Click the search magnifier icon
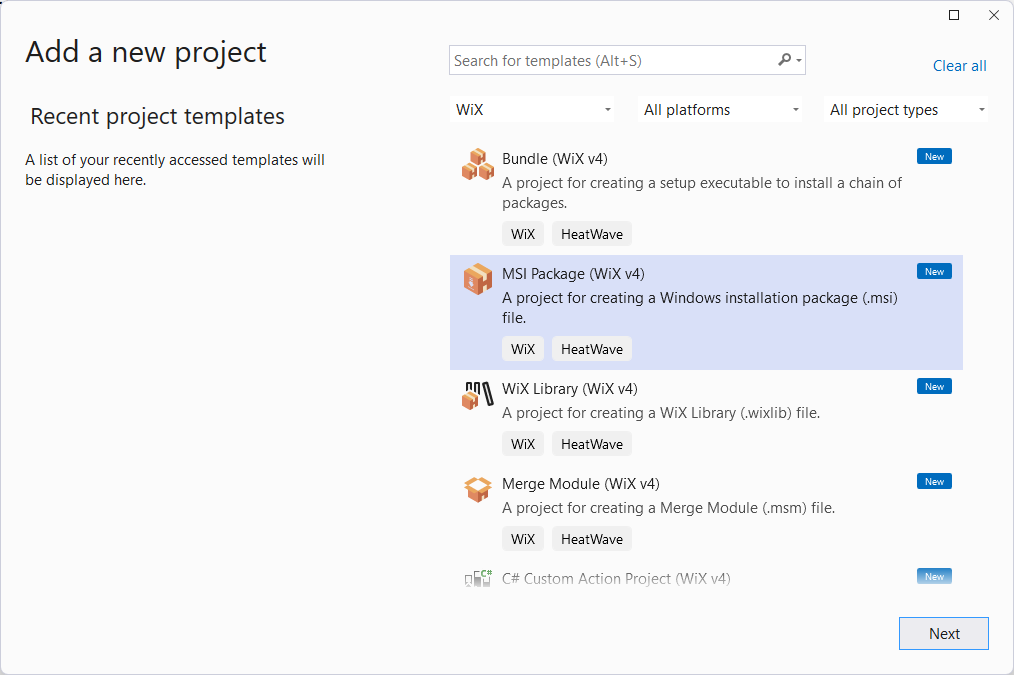 coord(786,60)
